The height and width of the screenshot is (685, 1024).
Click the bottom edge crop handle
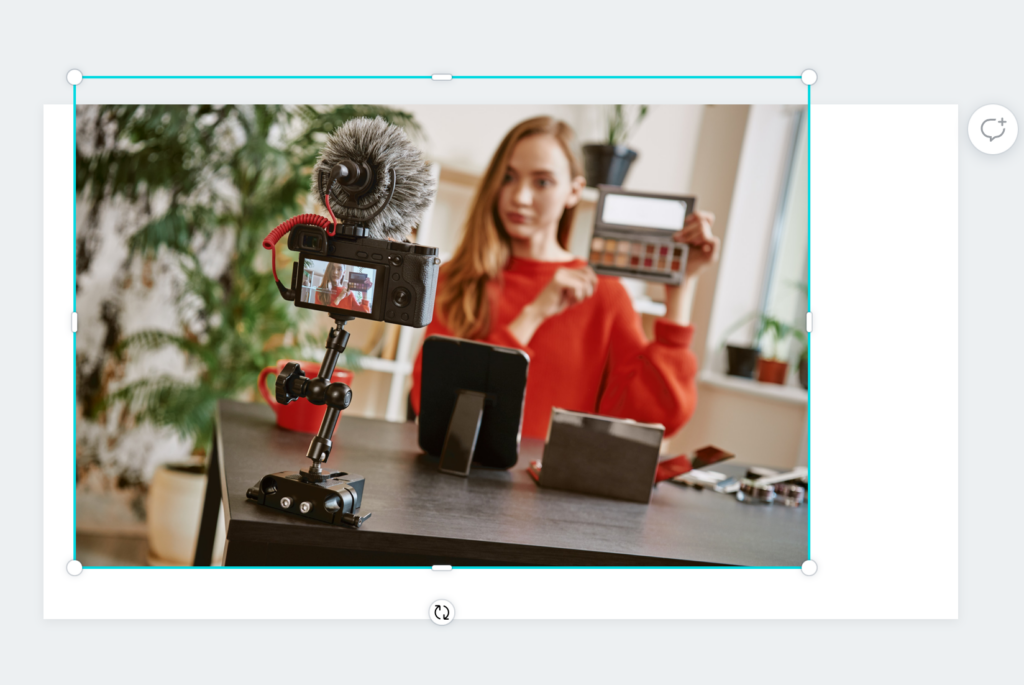point(442,567)
